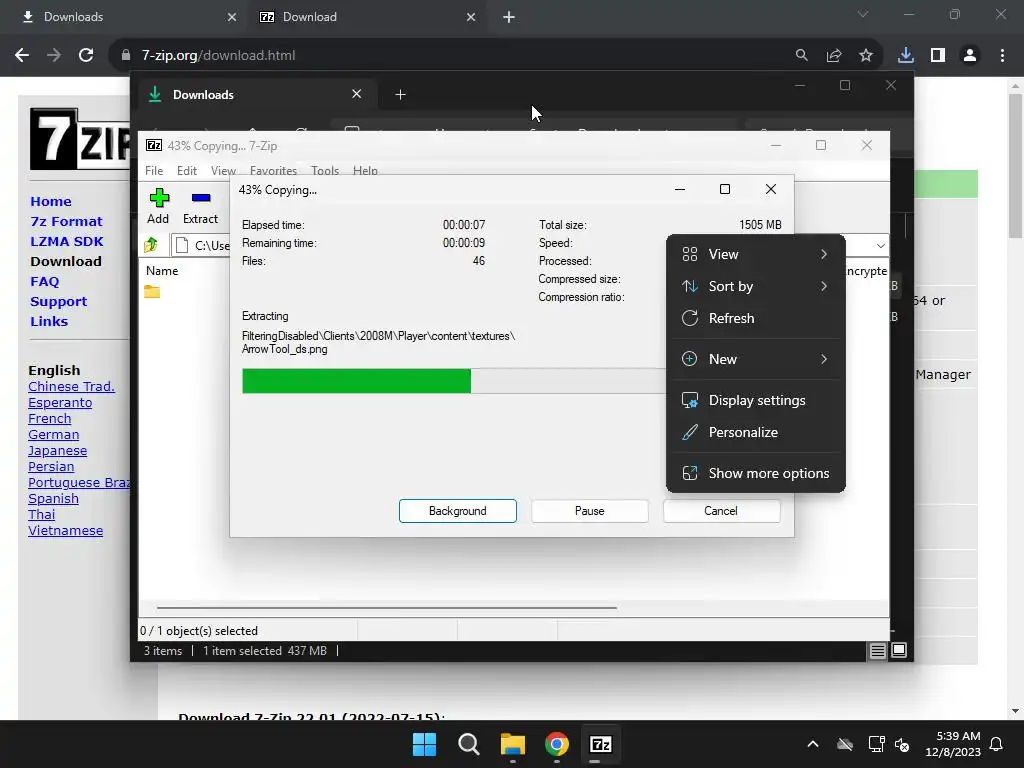Click the 7-Zip logo on the webpage
This screenshot has height=768, width=1024.
[80, 138]
